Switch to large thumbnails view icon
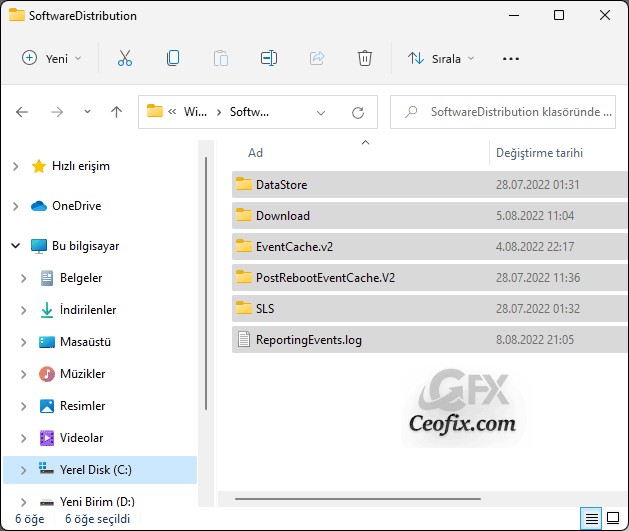The image size is (629, 531). pyautogui.click(x=613, y=518)
